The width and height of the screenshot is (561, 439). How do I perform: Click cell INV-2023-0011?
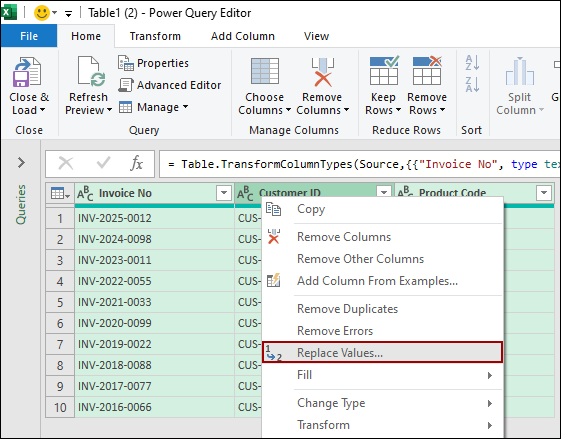pyautogui.click(x=154, y=260)
